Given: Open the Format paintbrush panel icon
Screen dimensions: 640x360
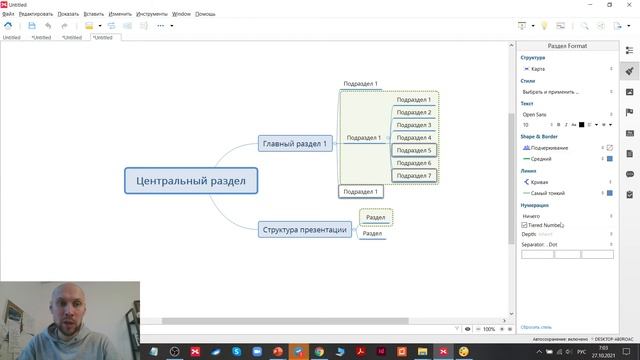Looking at the screenshot, I should tap(629, 71).
